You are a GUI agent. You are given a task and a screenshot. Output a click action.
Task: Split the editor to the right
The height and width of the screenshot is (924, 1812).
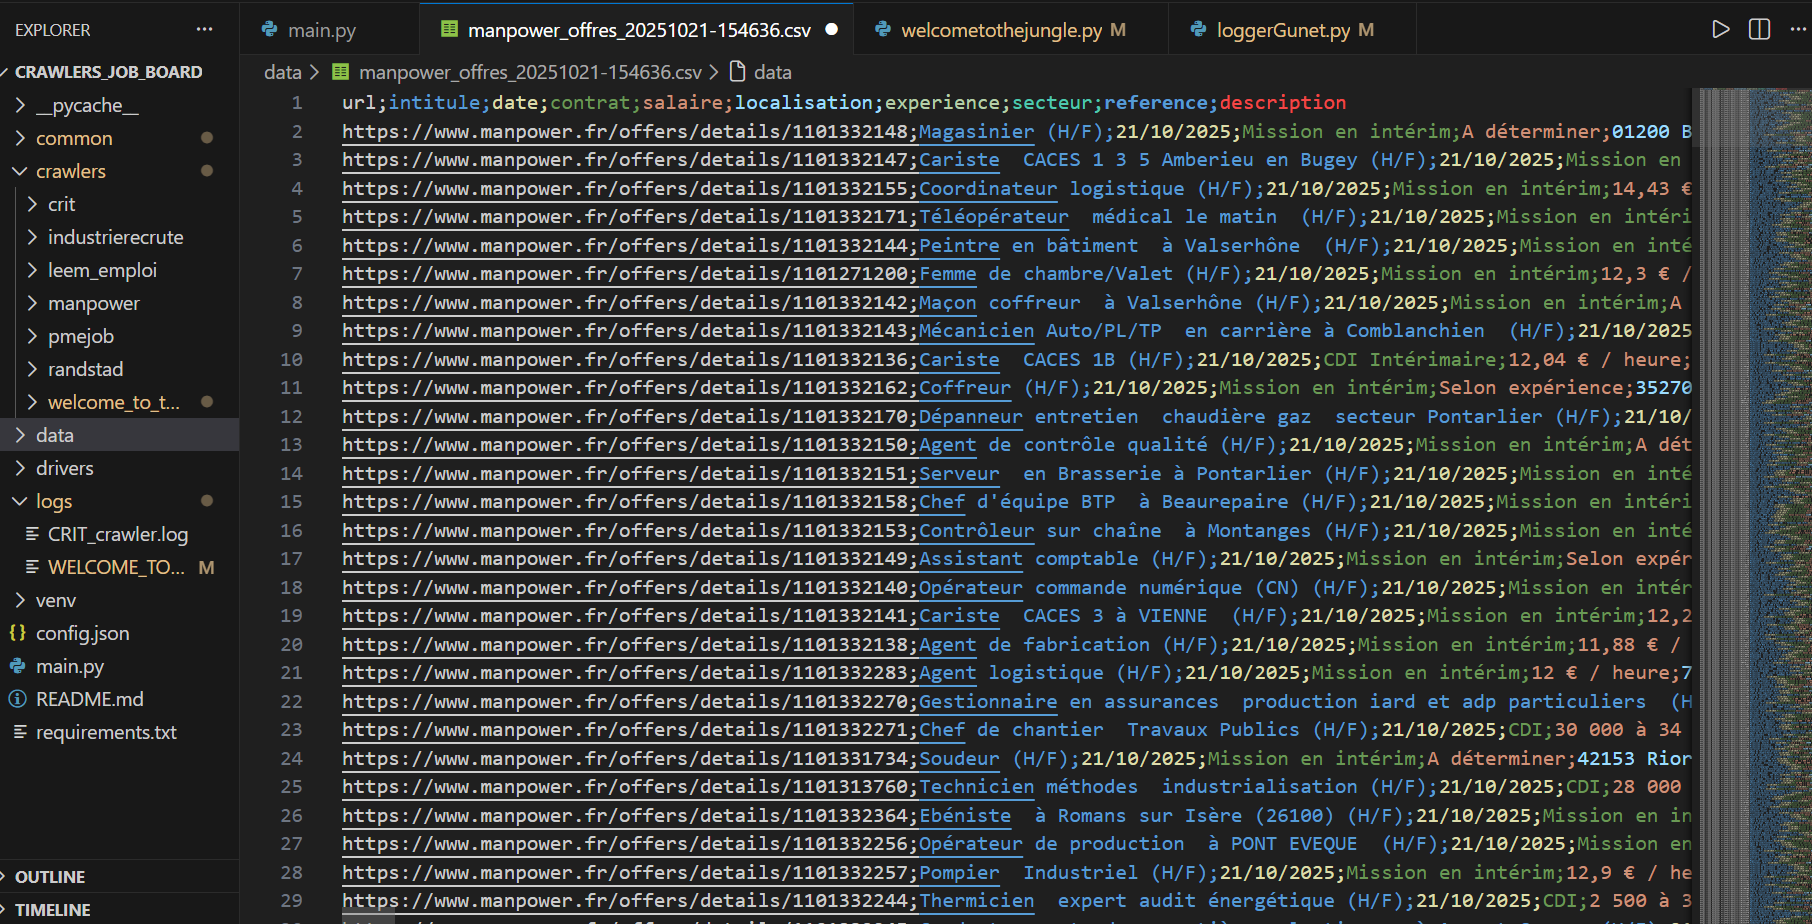1759,29
